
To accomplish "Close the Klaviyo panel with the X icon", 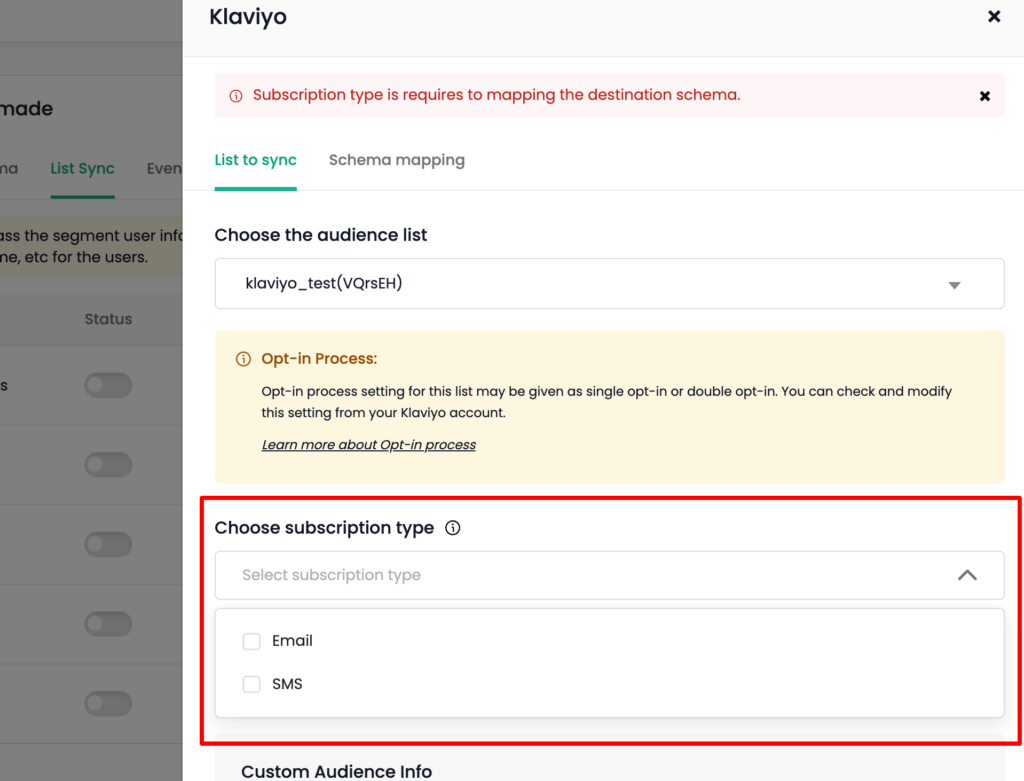I will (994, 16).
